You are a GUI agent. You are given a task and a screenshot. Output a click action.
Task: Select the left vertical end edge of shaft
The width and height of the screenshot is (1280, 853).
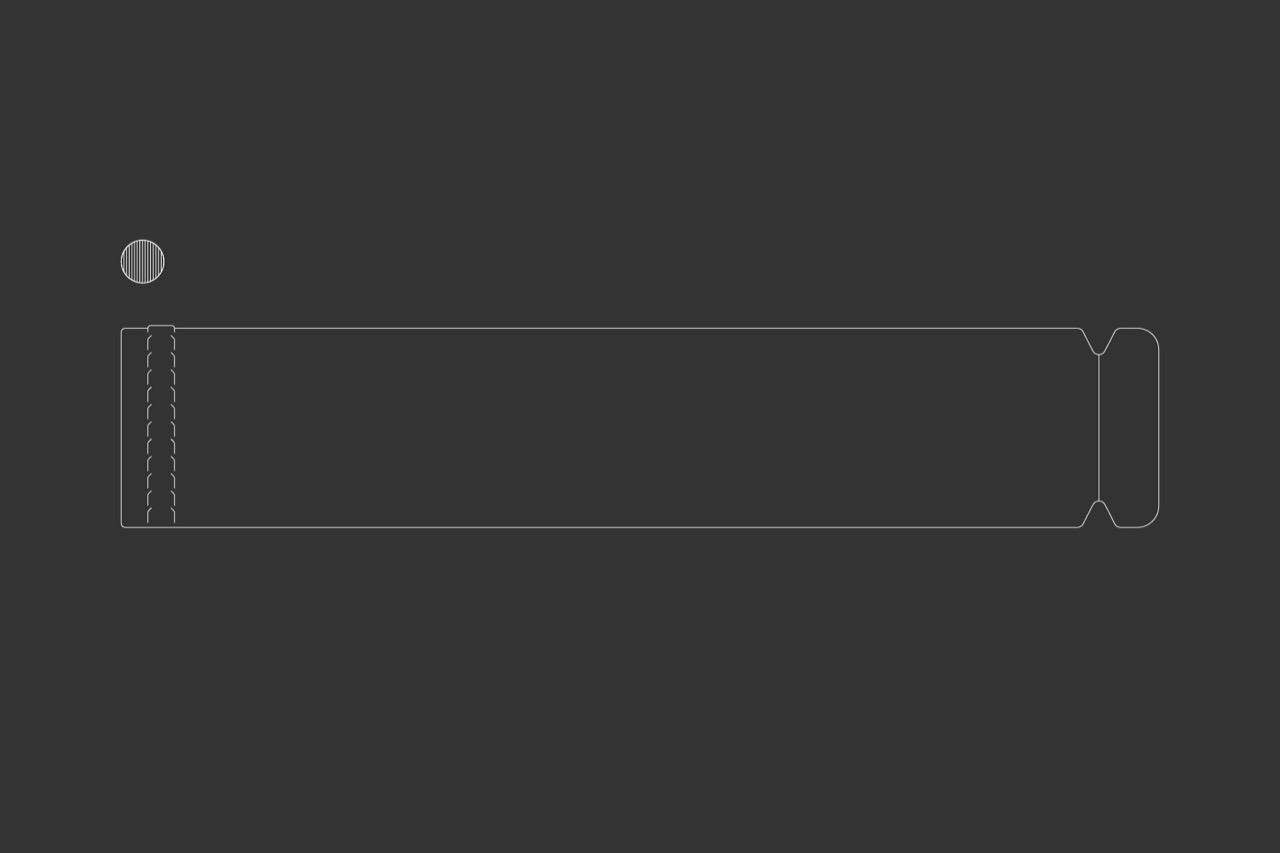[x=122, y=427]
